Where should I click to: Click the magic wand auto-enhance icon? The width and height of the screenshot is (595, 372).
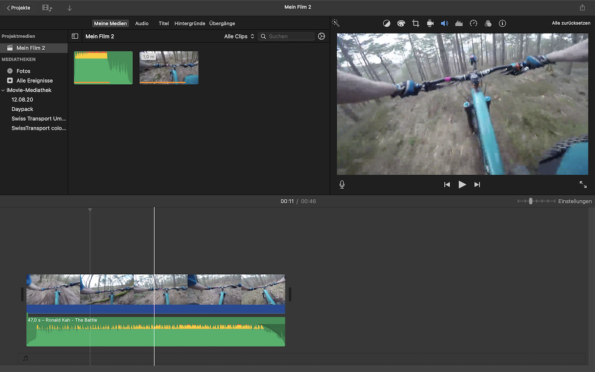335,23
